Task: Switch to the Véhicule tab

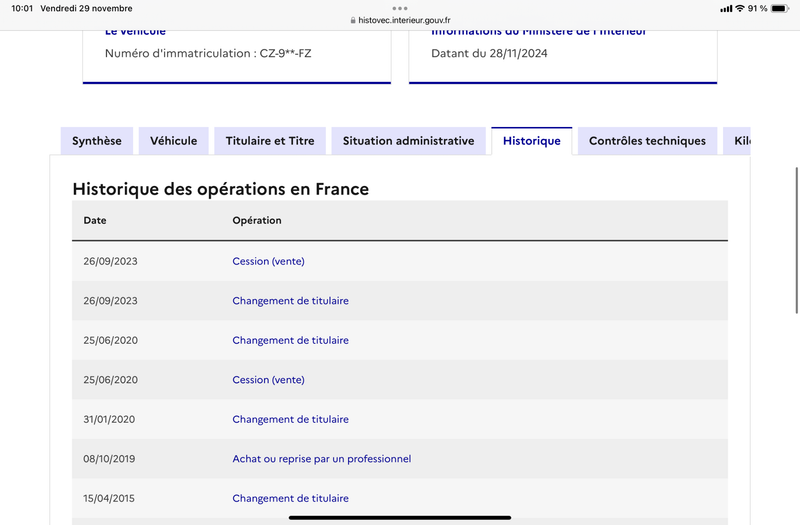Action: (x=173, y=141)
